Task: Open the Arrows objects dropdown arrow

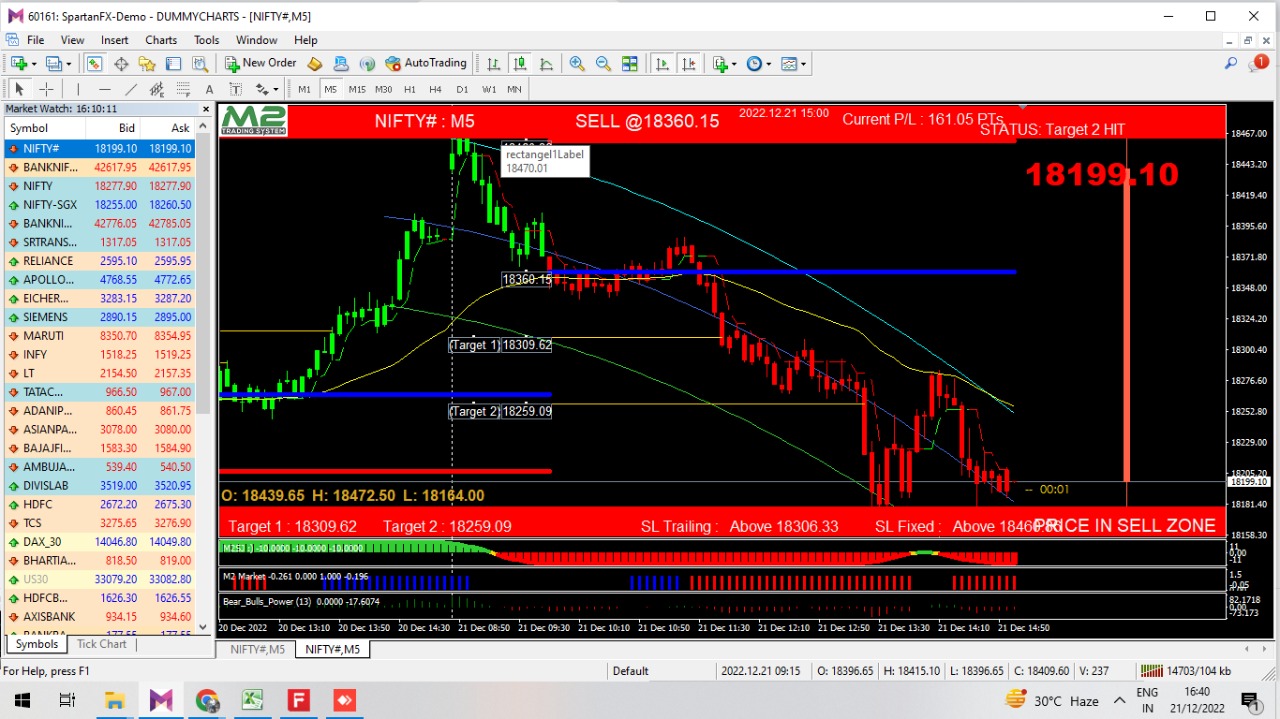Action: pyautogui.click(x=274, y=89)
